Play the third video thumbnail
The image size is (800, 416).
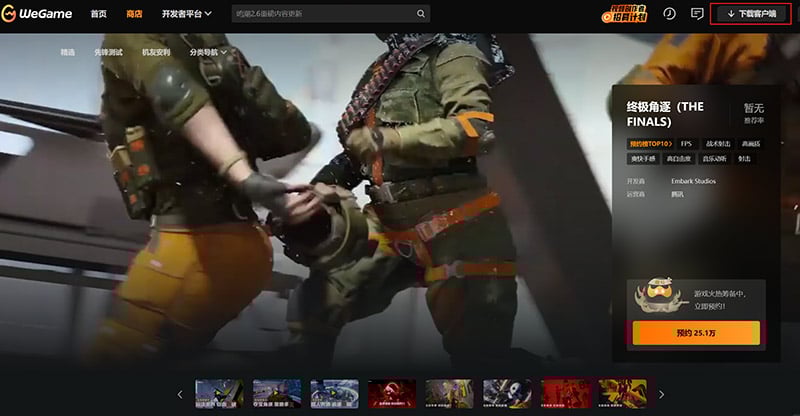[x=334, y=394]
